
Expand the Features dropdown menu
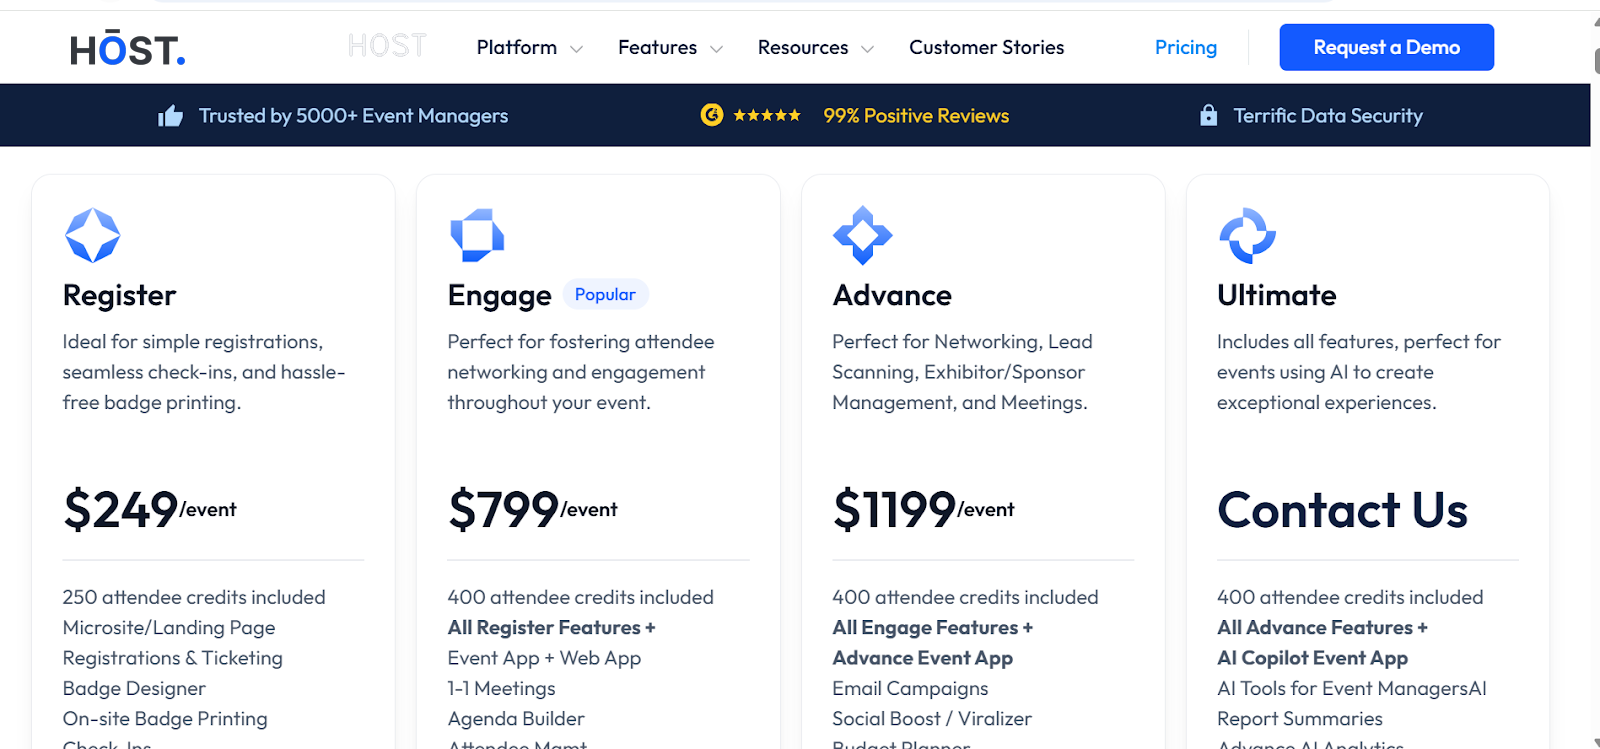pyautogui.click(x=670, y=47)
